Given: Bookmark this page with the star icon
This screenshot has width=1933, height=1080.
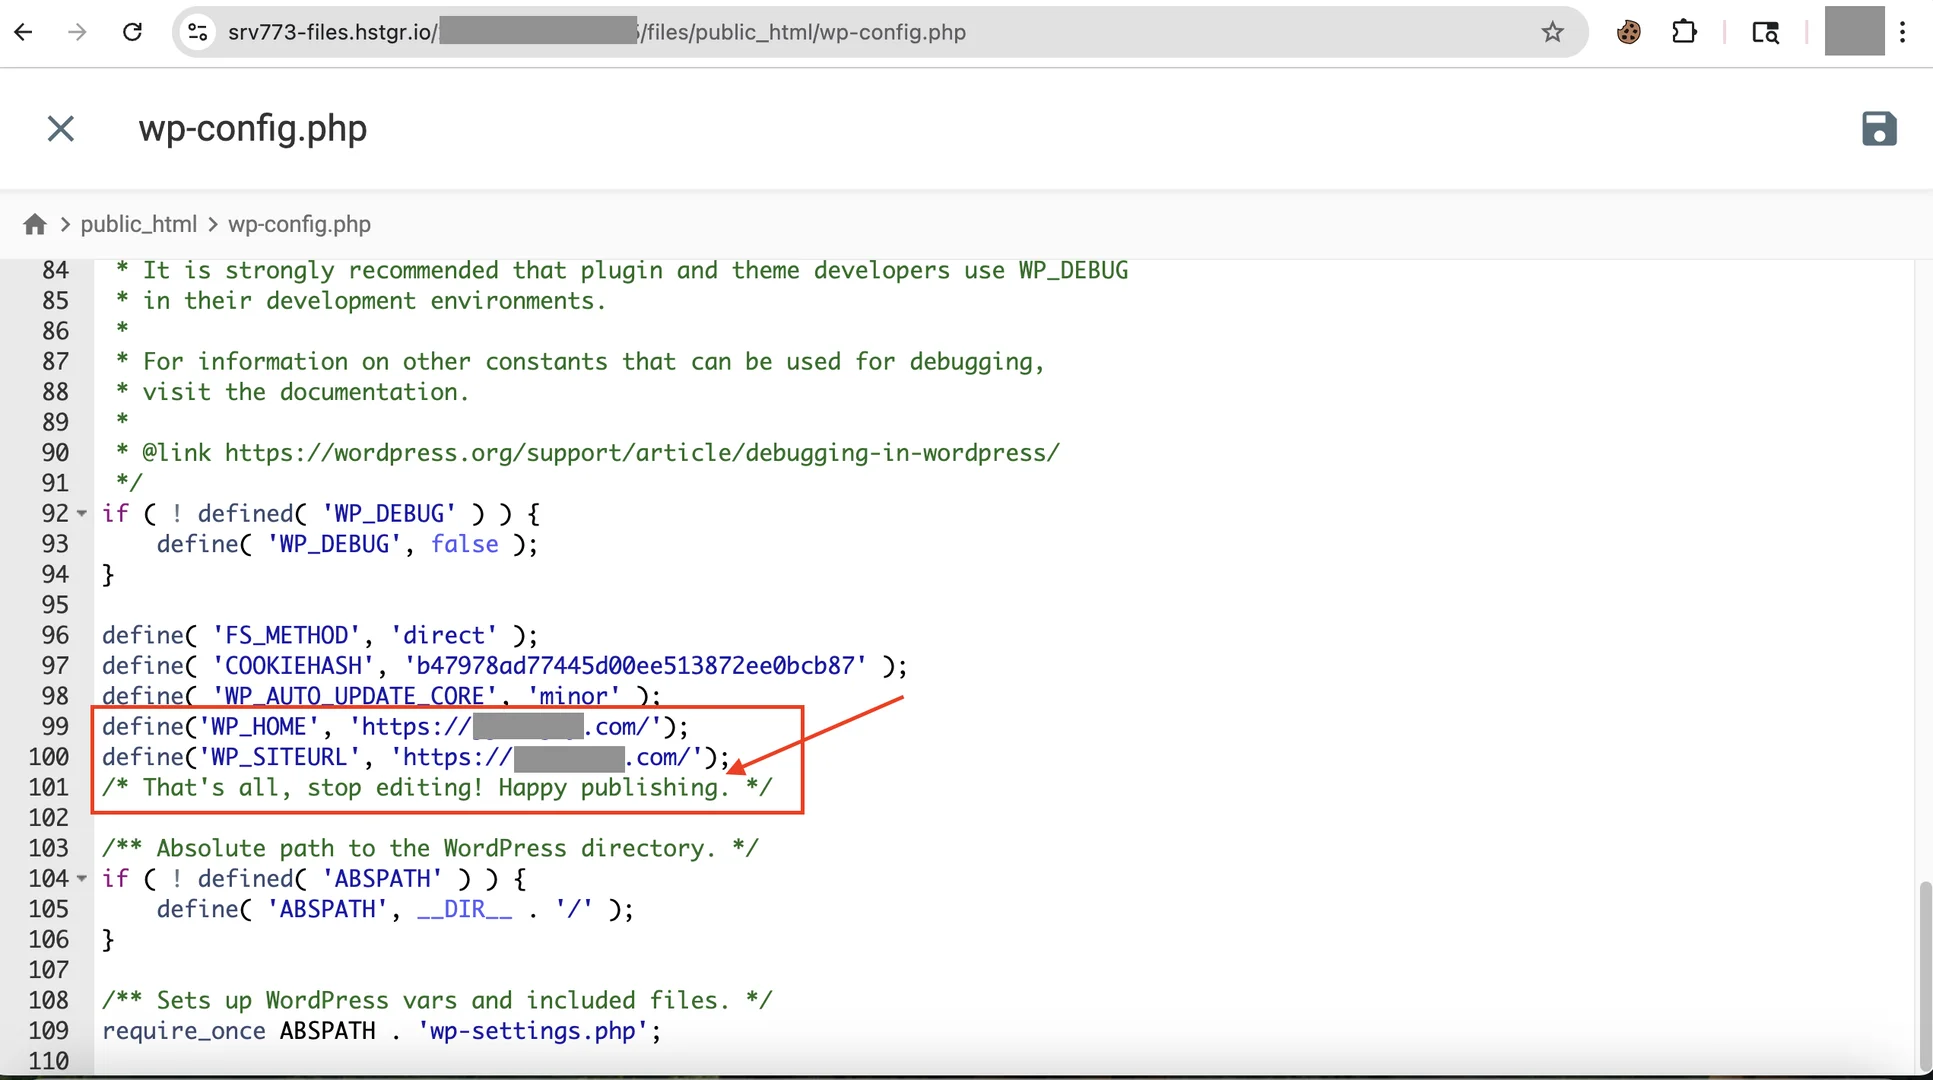Looking at the screenshot, I should [x=1552, y=32].
